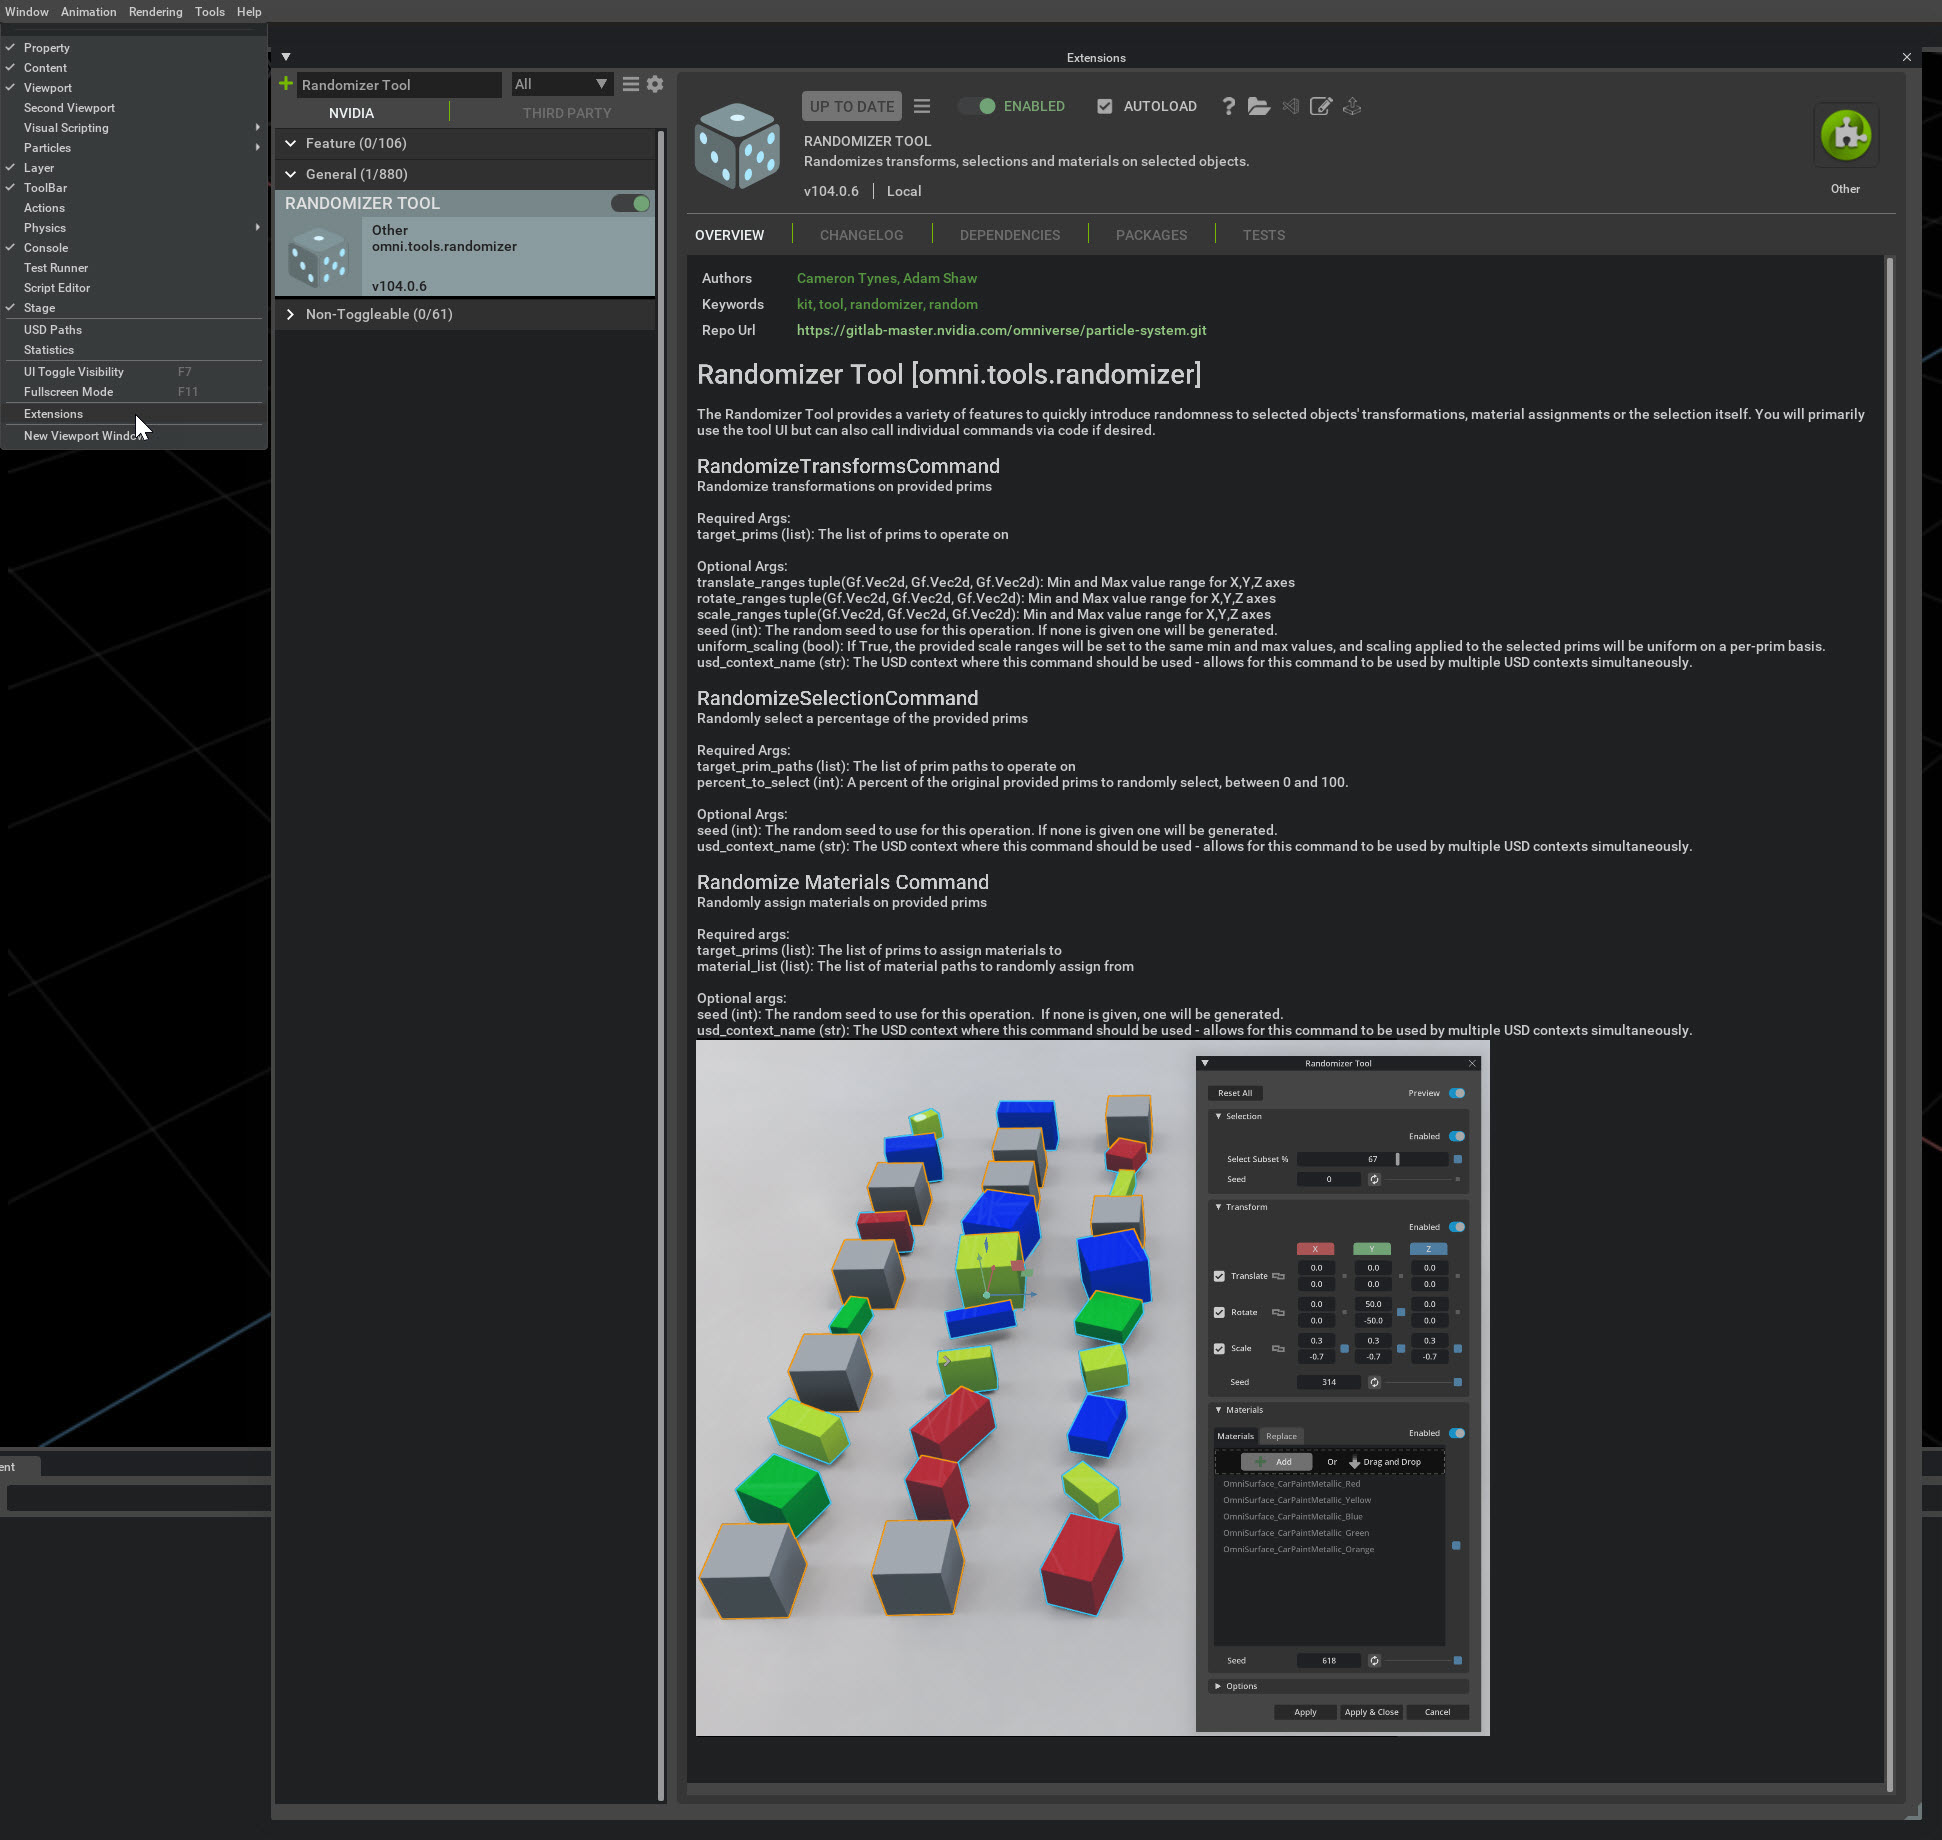
Task: Select Actions in Window menu
Action: coord(133,208)
